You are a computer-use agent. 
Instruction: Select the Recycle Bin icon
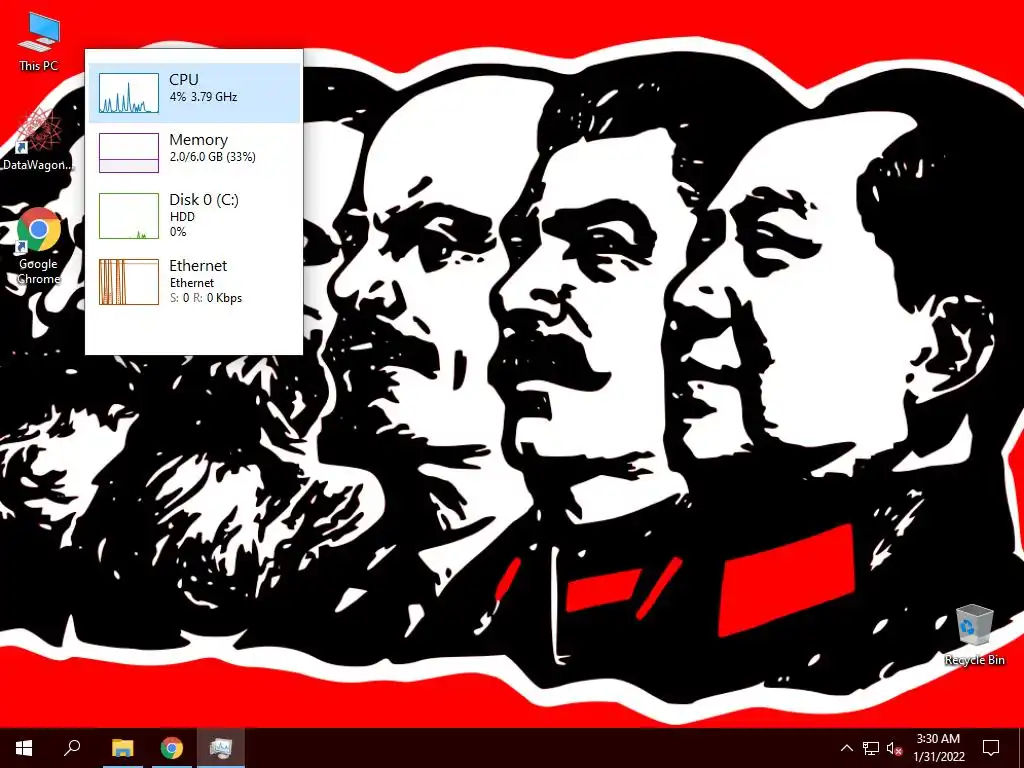974,635
